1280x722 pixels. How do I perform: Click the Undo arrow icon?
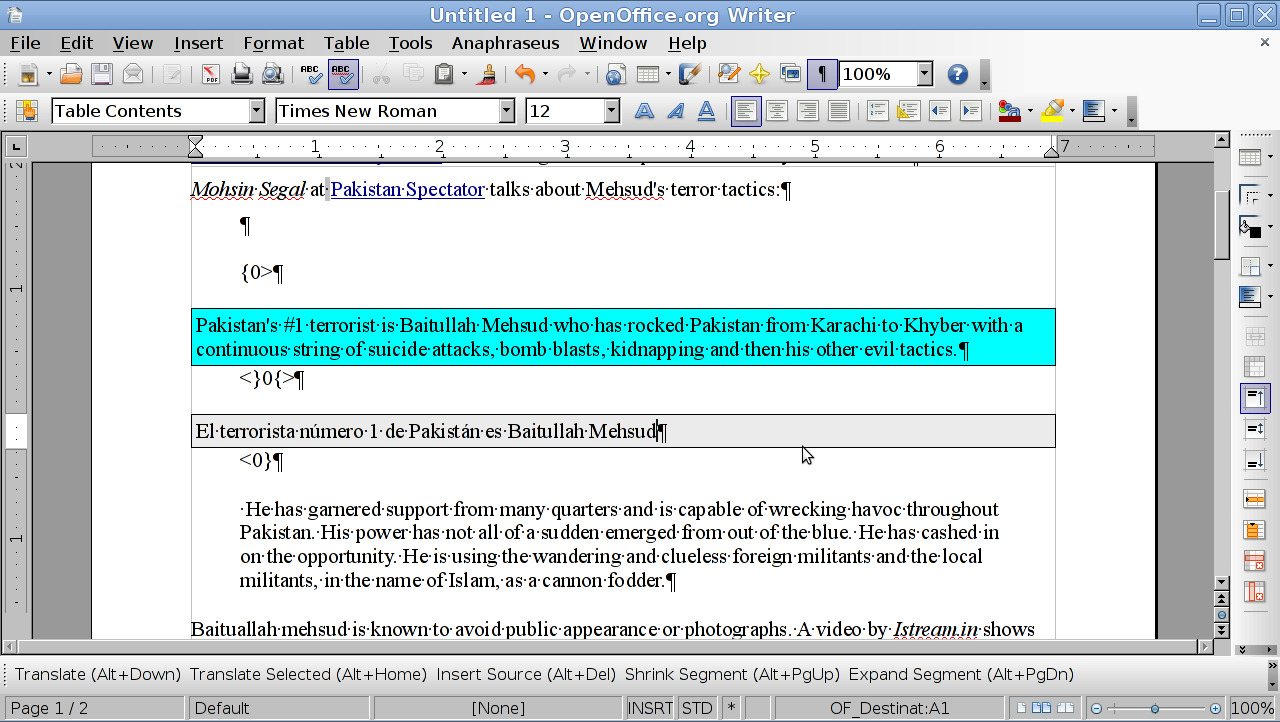(x=524, y=74)
